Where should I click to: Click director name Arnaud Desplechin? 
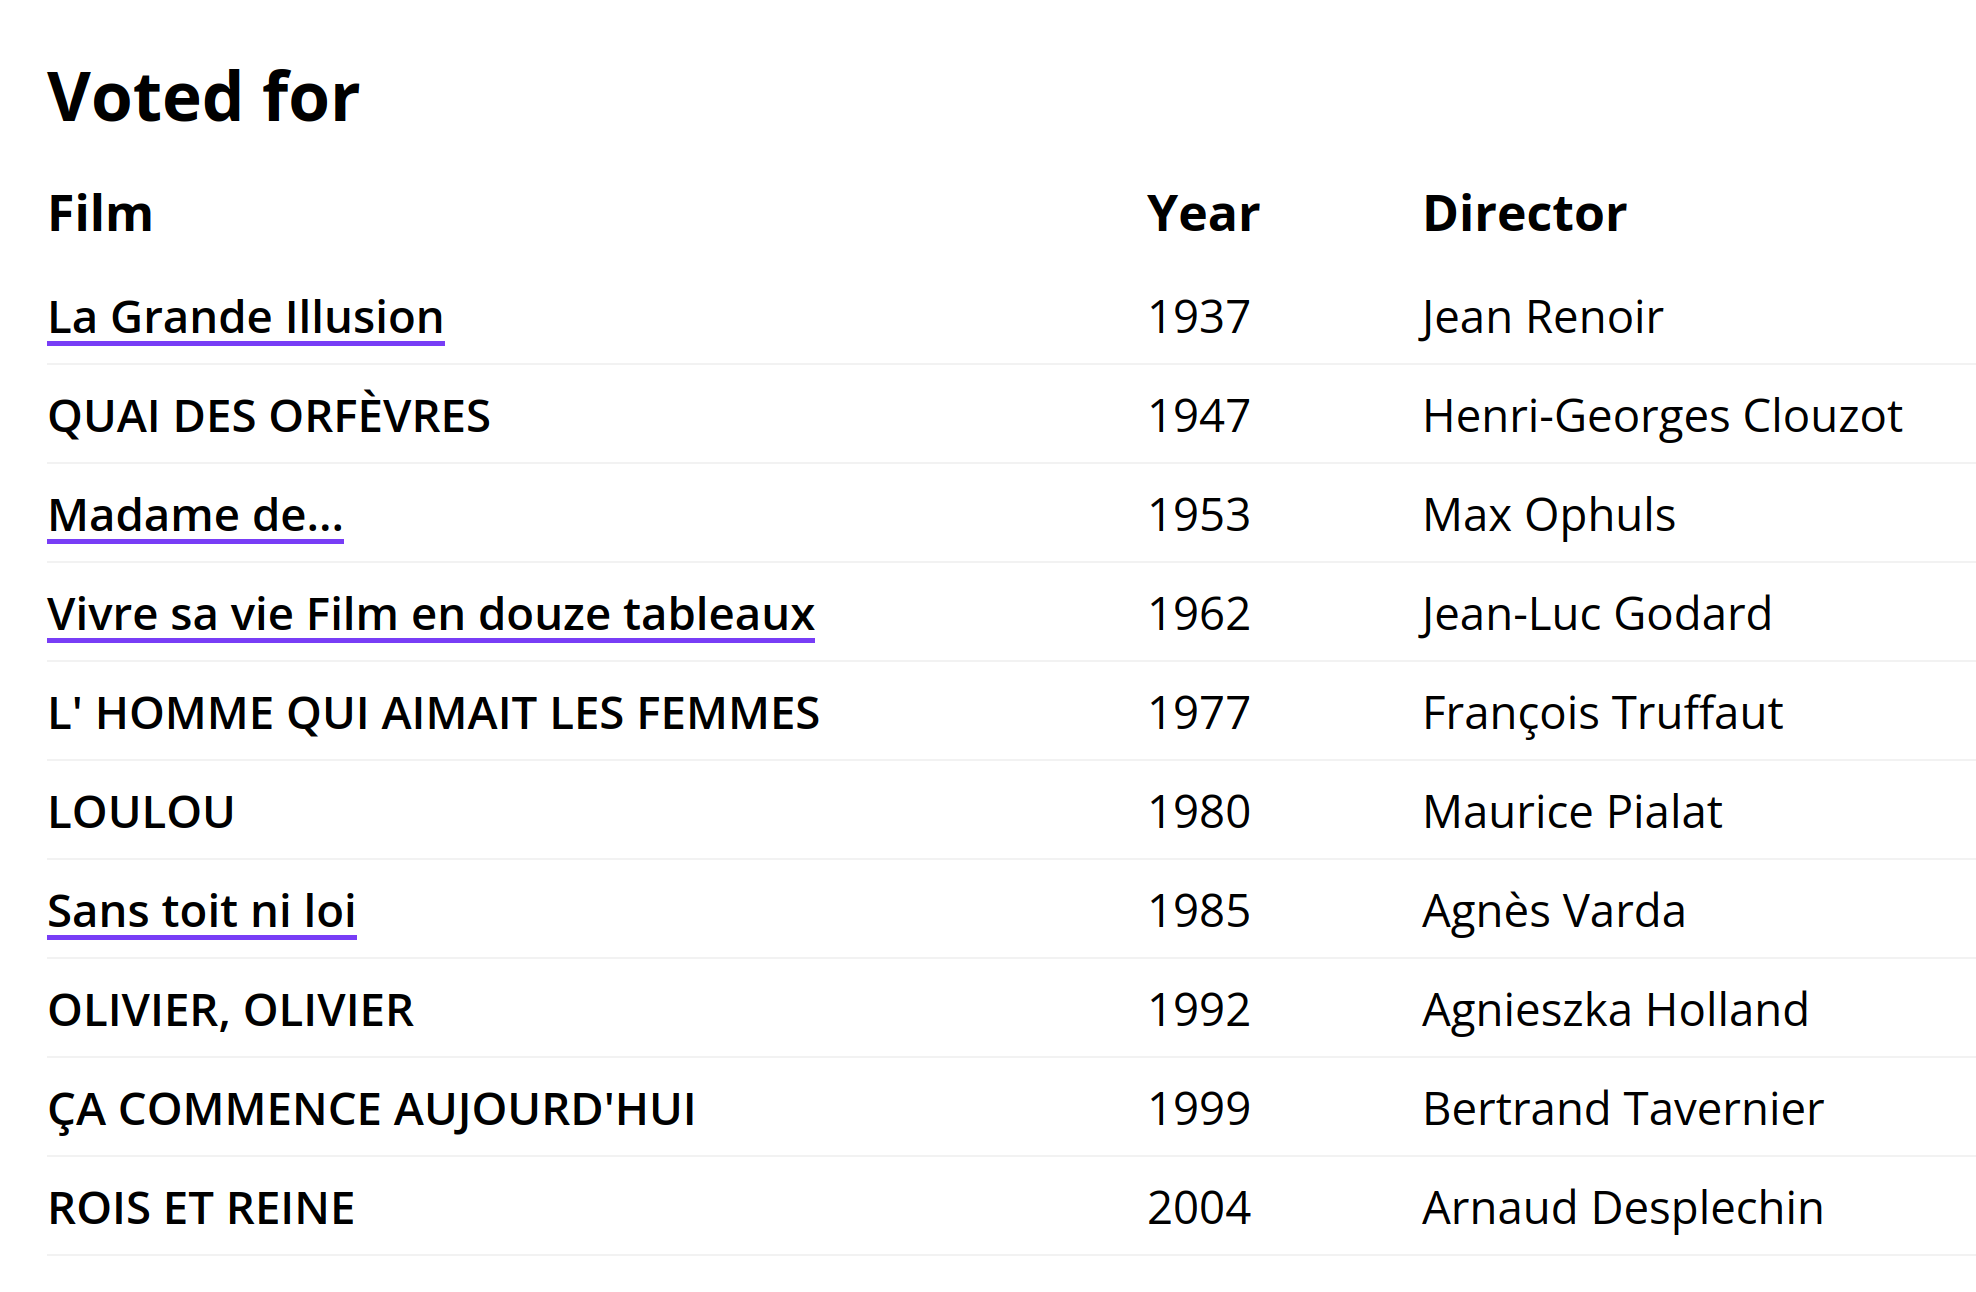(x=1623, y=1208)
